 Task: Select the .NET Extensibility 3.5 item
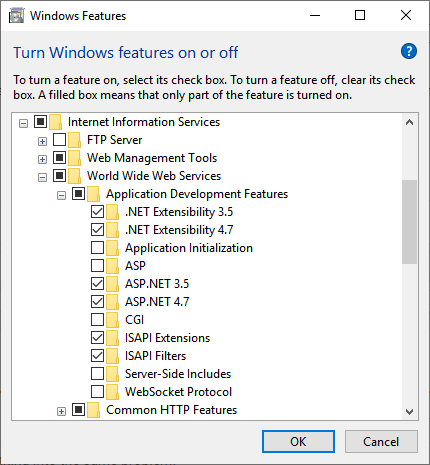[x=179, y=212]
